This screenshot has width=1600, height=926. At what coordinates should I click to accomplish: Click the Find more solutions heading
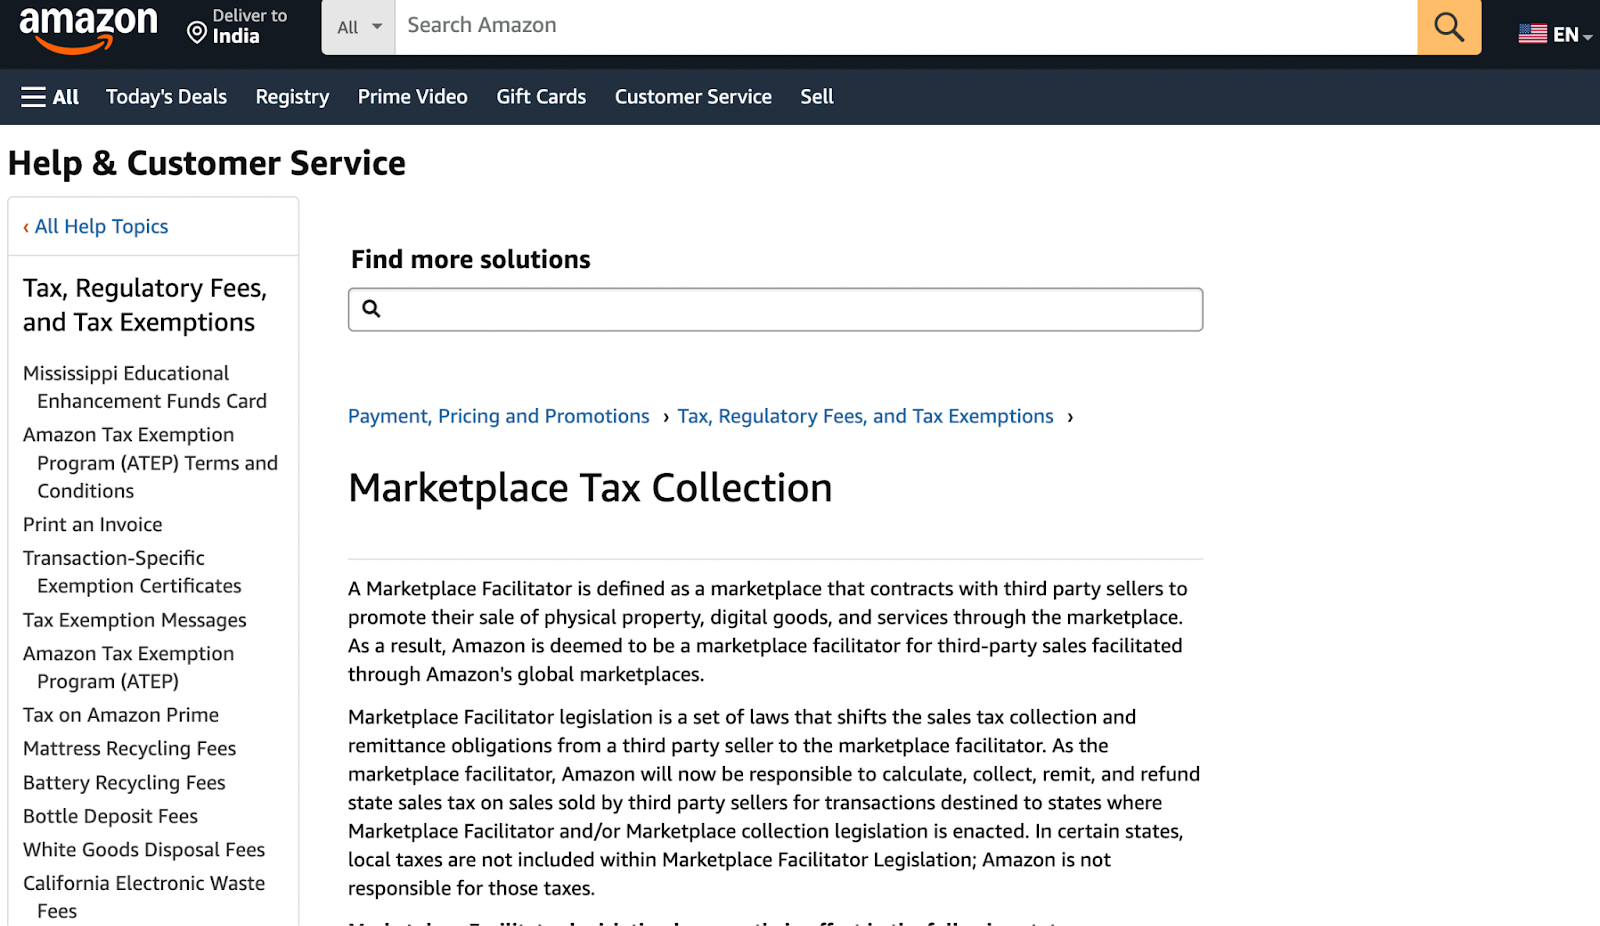pyautogui.click(x=471, y=260)
